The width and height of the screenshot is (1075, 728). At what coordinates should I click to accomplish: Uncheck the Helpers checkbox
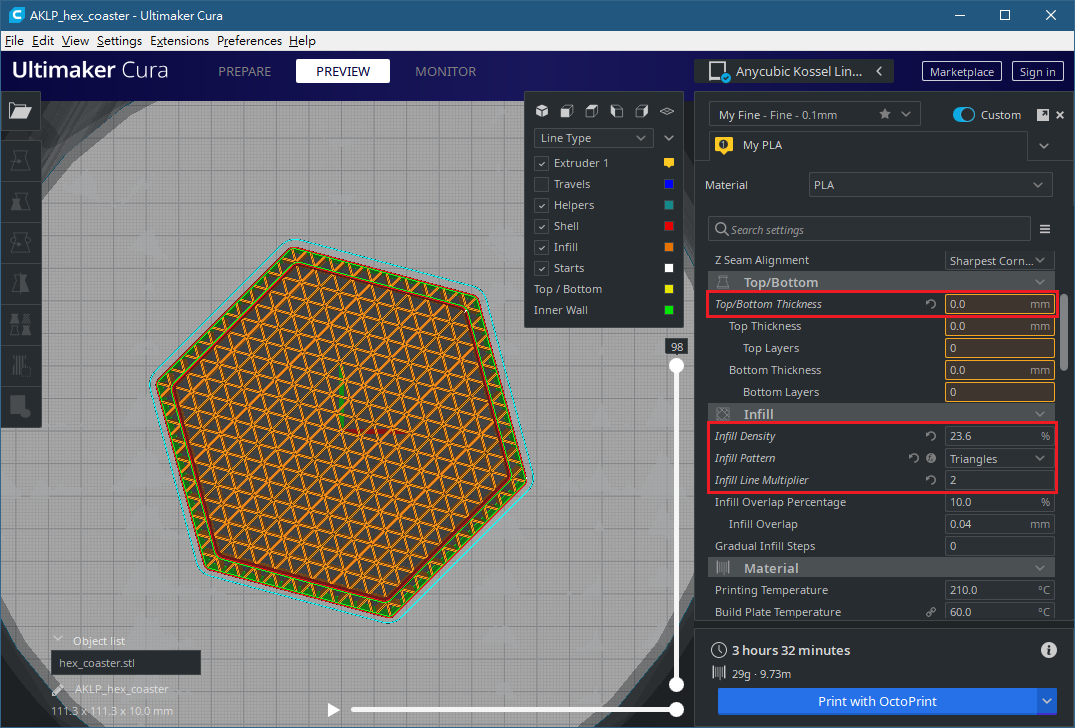point(542,206)
